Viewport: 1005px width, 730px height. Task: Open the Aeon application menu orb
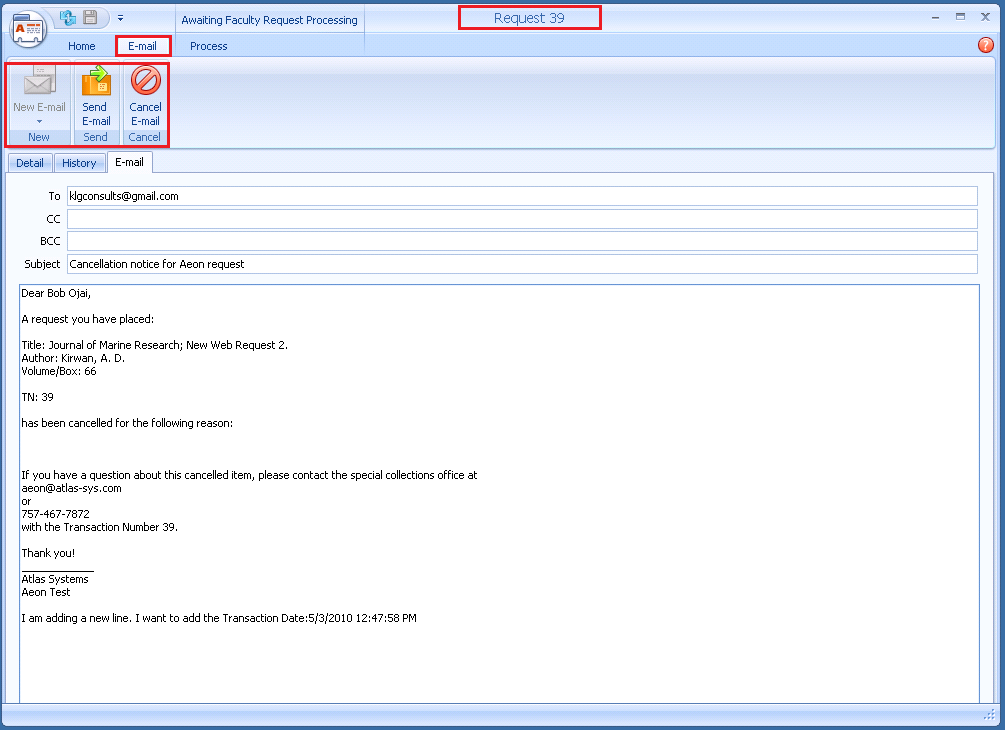(29, 27)
